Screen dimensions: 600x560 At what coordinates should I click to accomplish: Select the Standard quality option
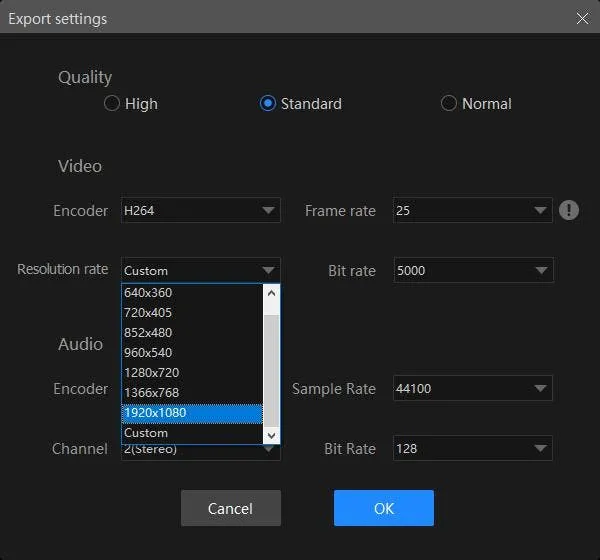coord(268,104)
